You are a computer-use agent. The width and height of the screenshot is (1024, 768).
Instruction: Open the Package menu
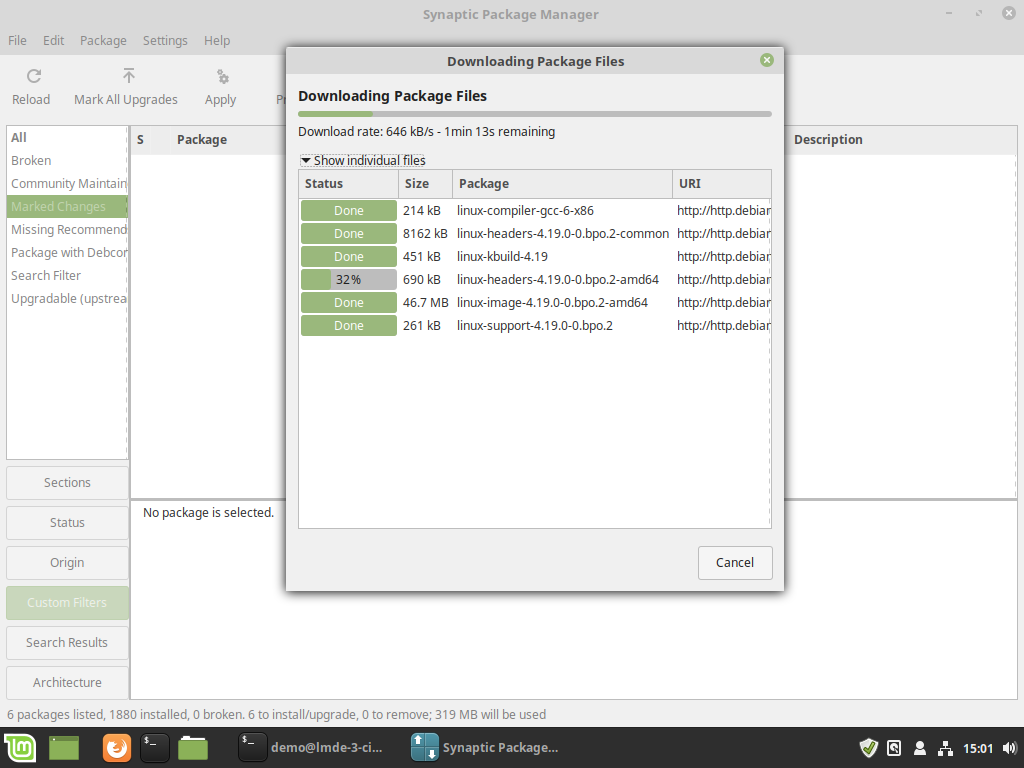tap(103, 40)
